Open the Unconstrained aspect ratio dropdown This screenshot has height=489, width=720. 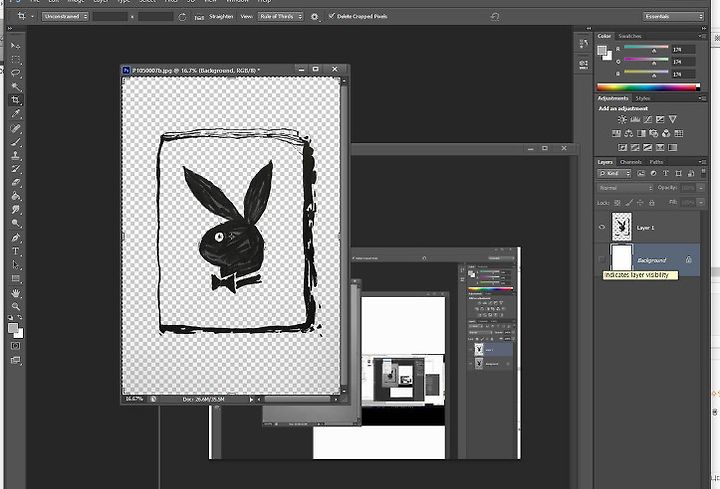(x=65, y=17)
